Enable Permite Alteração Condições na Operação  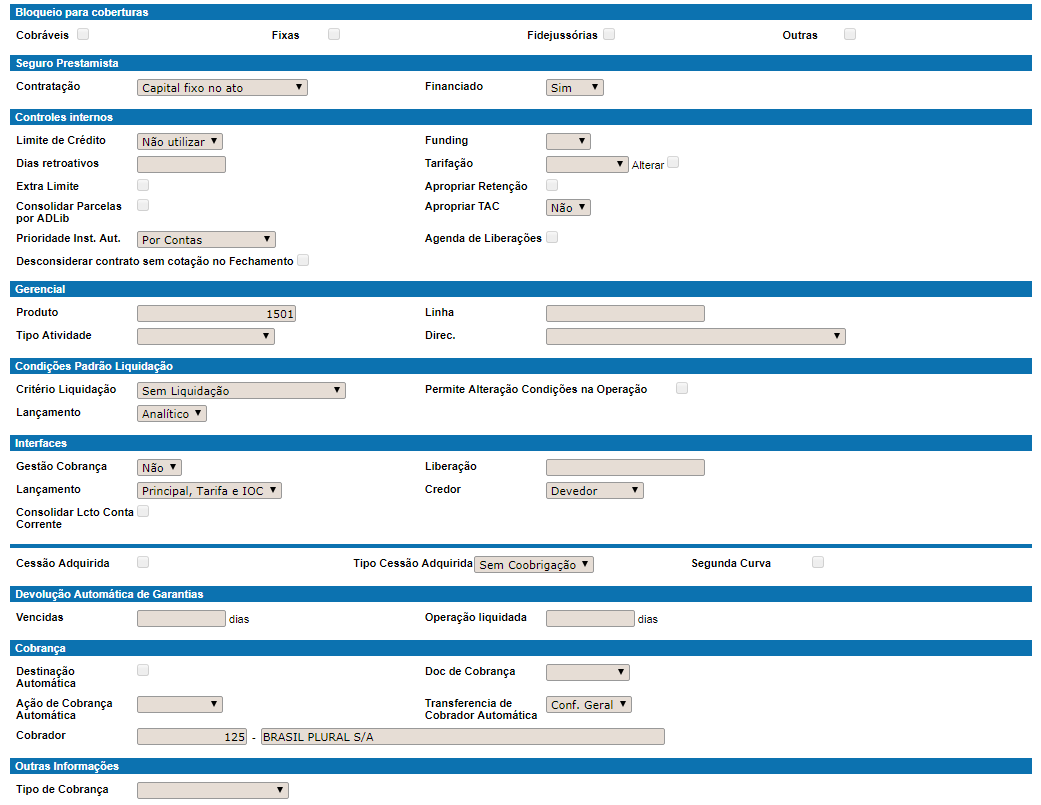[682, 388]
